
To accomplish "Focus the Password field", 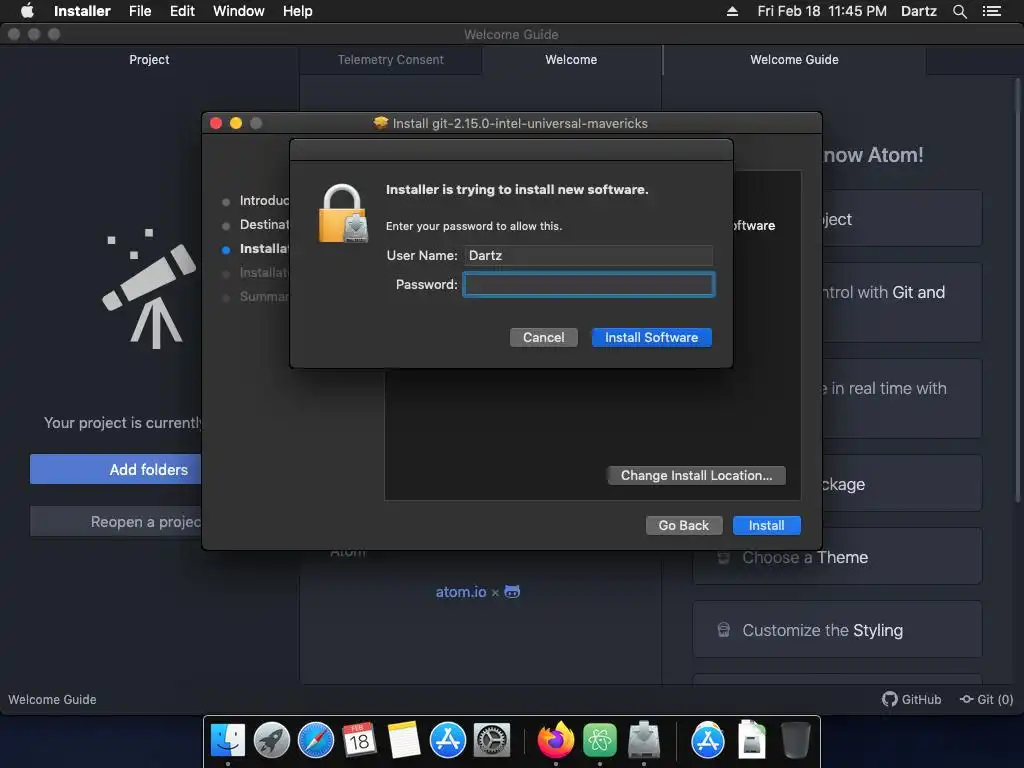I will coord(589,284).
